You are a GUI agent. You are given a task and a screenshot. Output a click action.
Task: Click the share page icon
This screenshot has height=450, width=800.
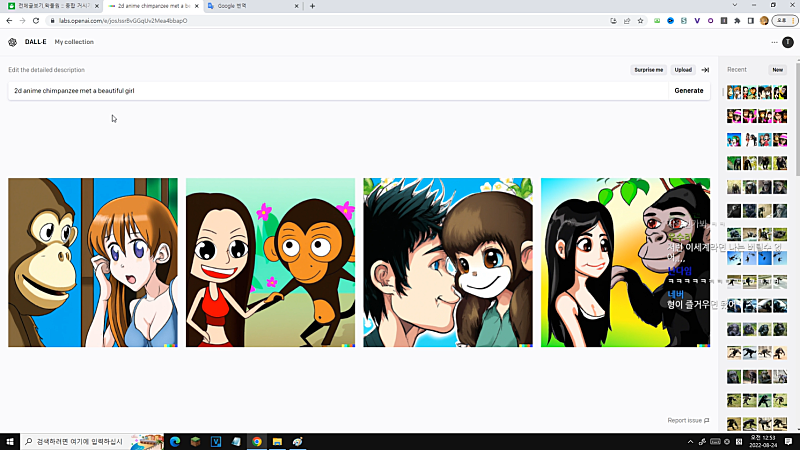pos(627,21)
